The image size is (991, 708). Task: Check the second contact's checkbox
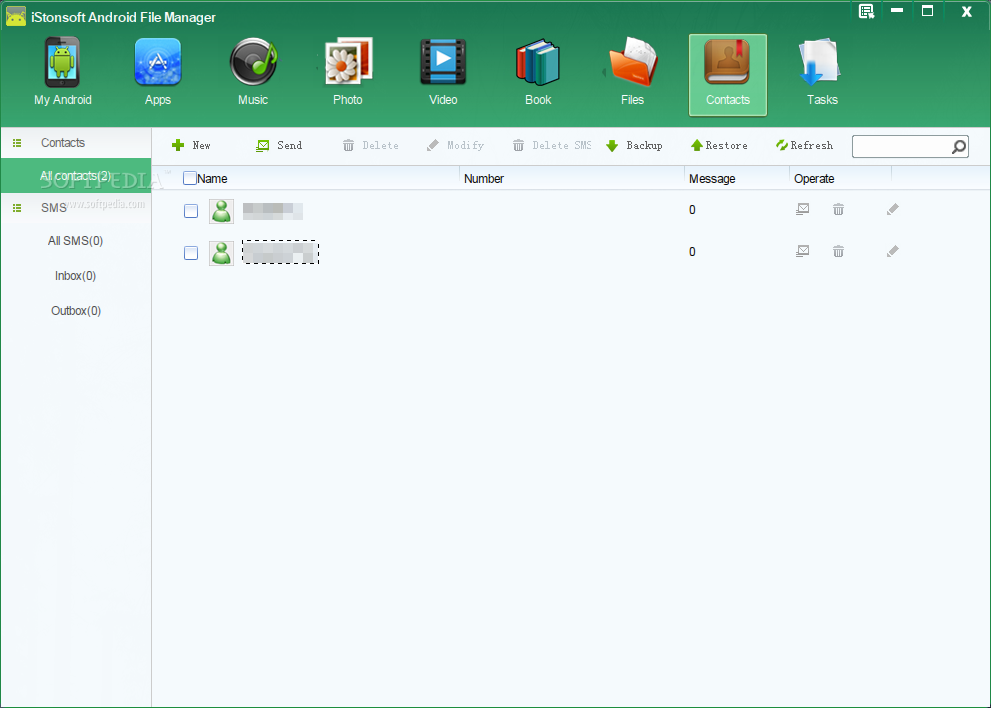point(191,253)
